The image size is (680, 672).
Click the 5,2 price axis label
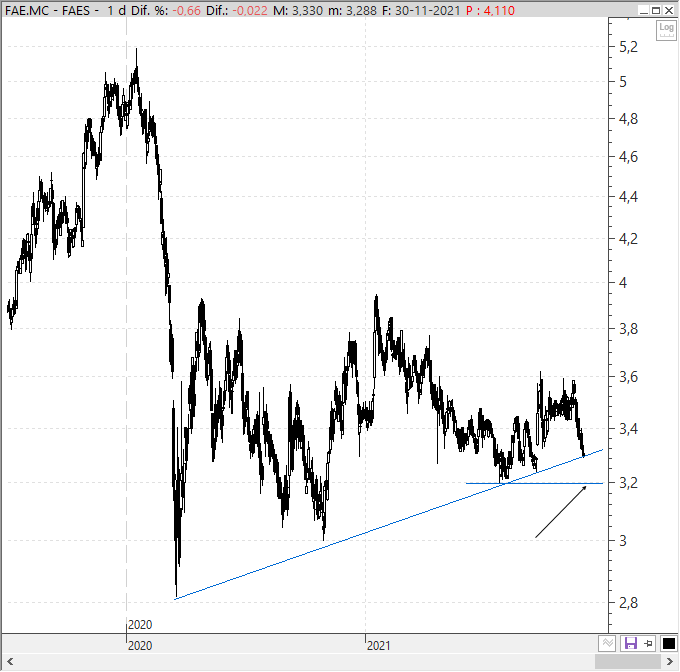628,47
